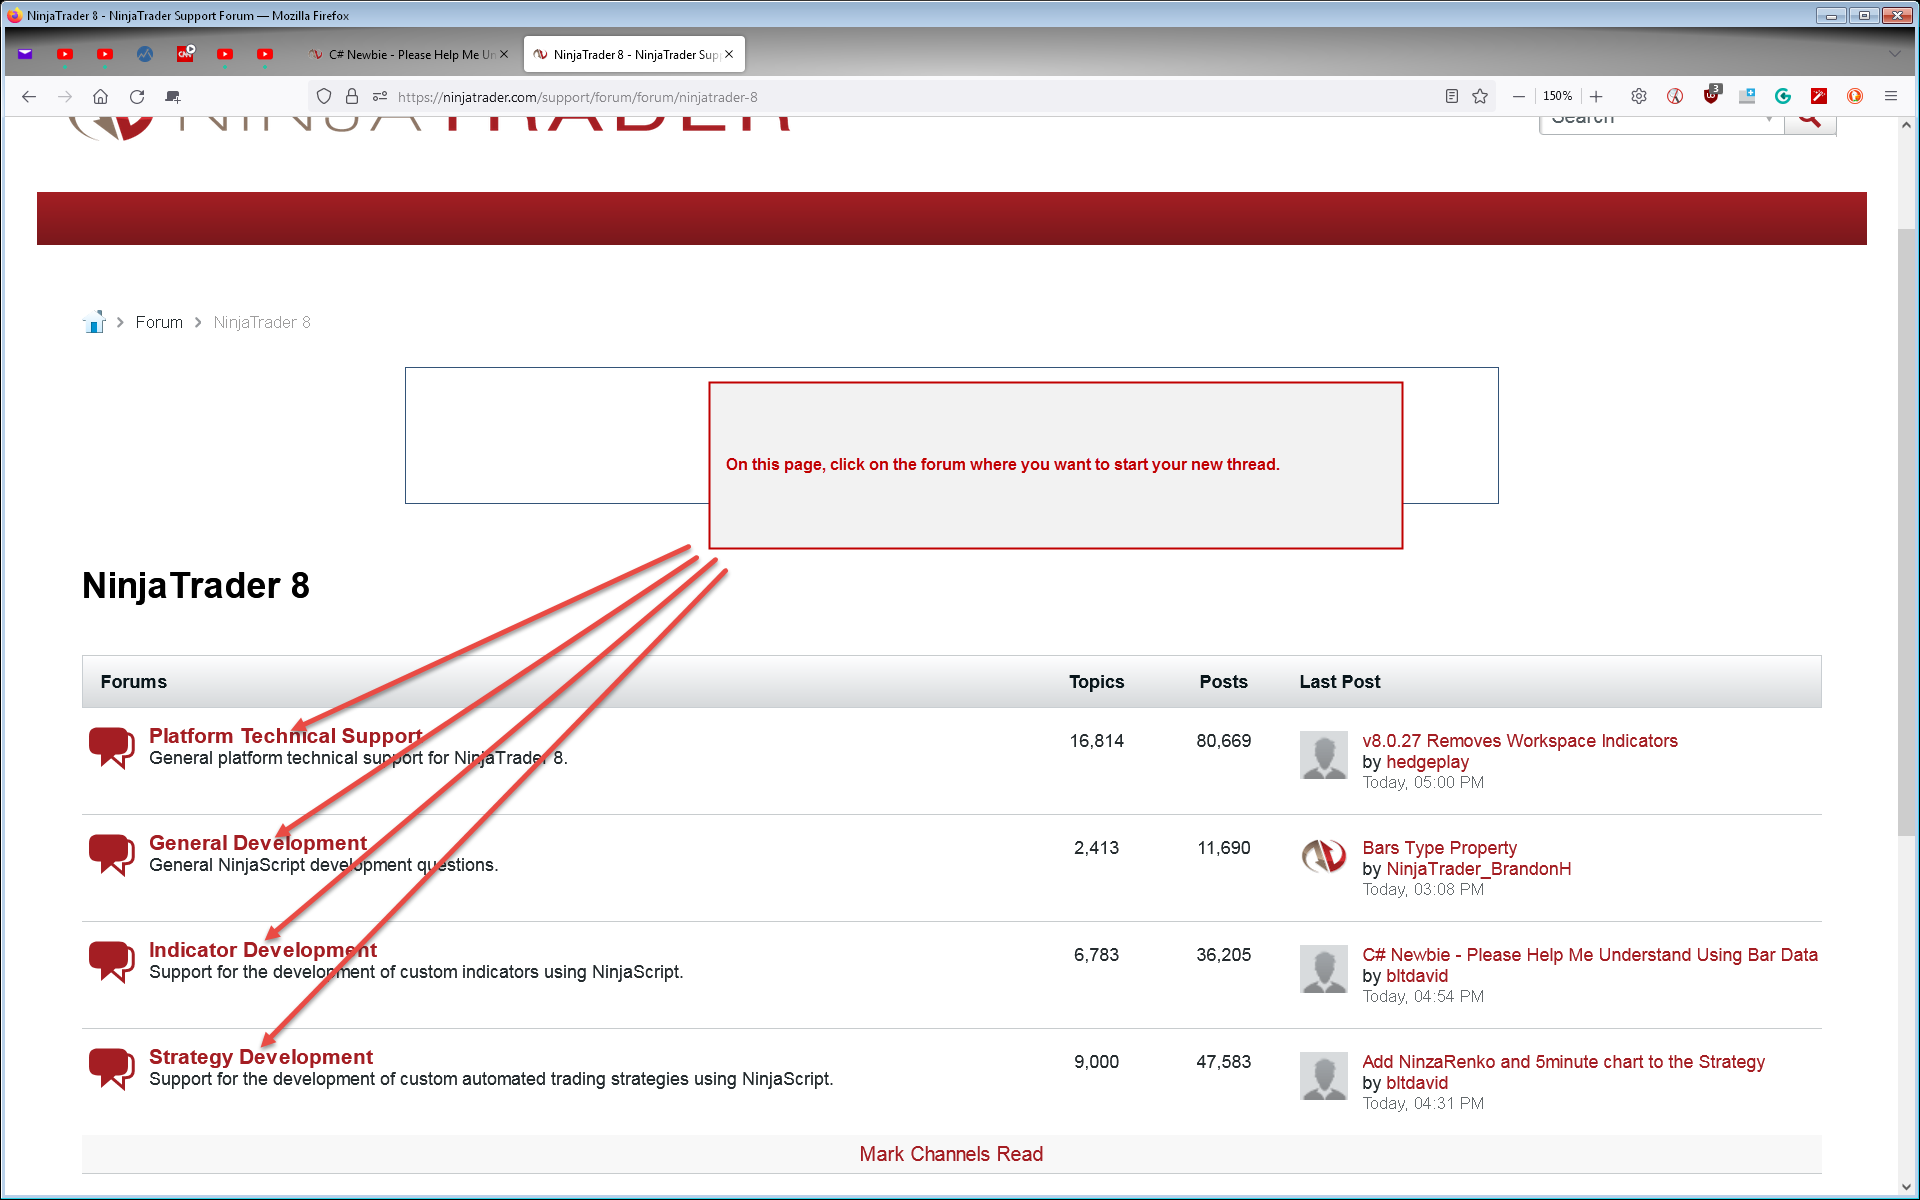Expand the search box dropdown arrow
The height and width of the screenshot is (1200, 1920).
click(x=1768, y=120)
